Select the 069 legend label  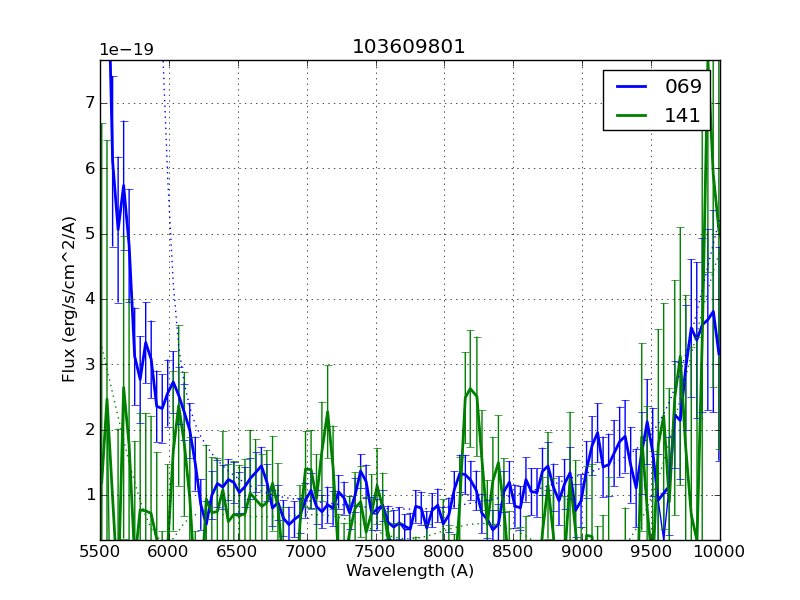[683, 86]
